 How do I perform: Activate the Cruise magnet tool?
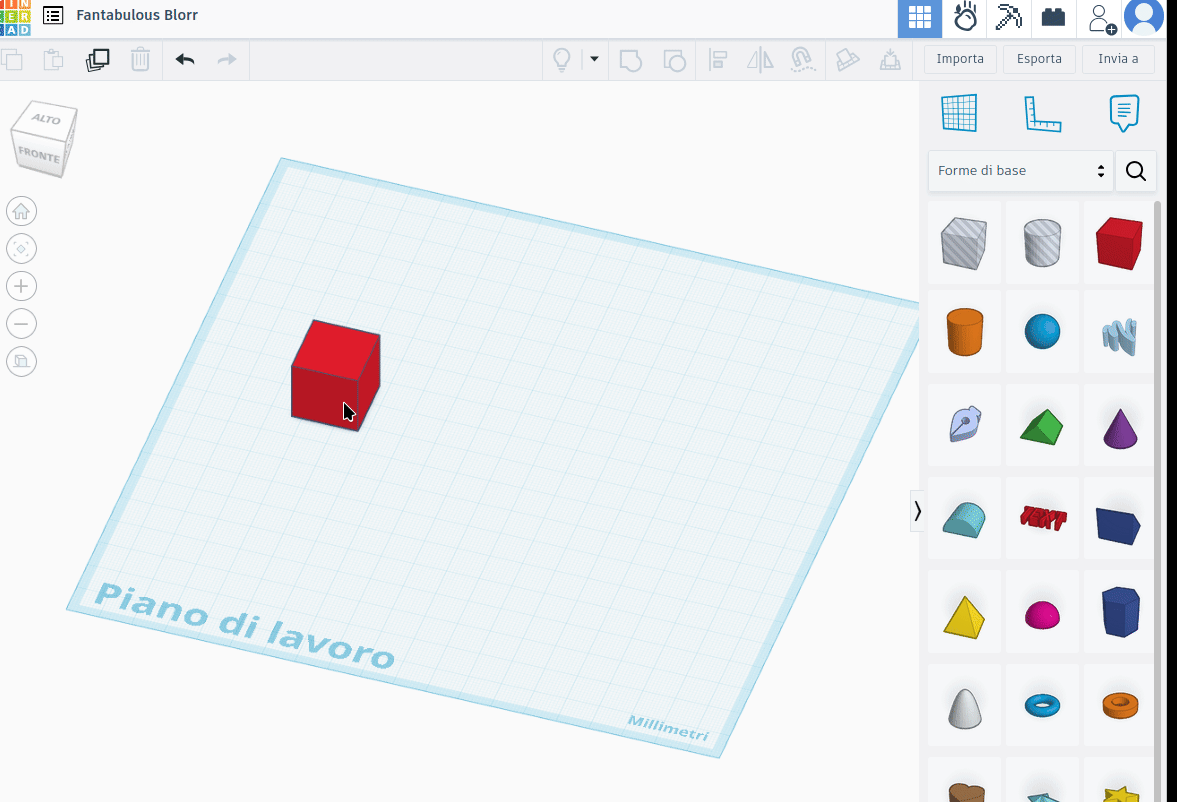pos(802,59)
